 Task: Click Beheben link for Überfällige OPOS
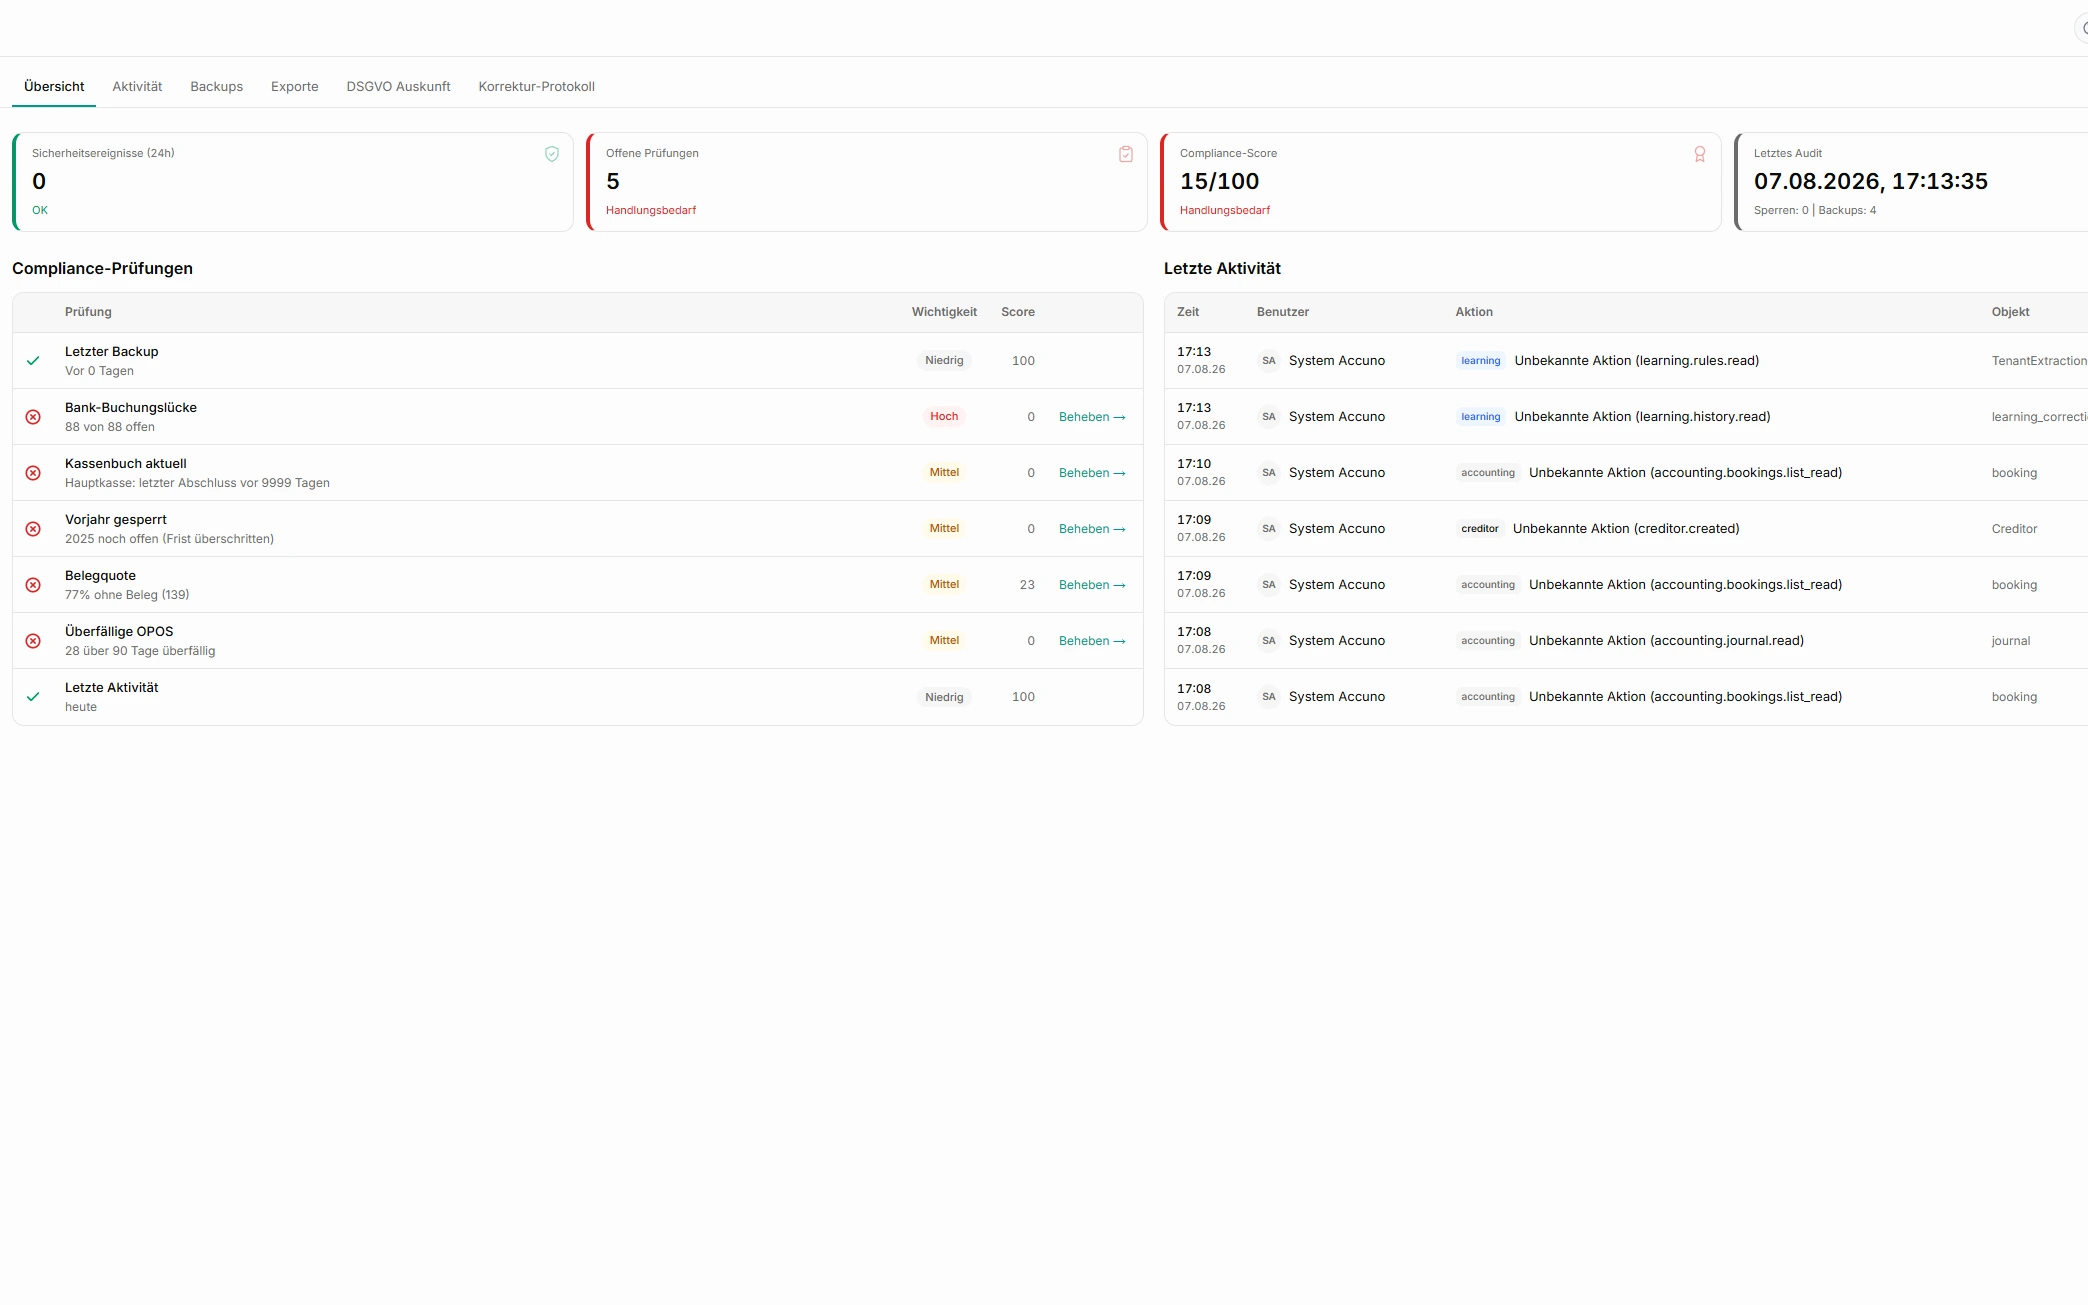click(x=1092, y=641)
